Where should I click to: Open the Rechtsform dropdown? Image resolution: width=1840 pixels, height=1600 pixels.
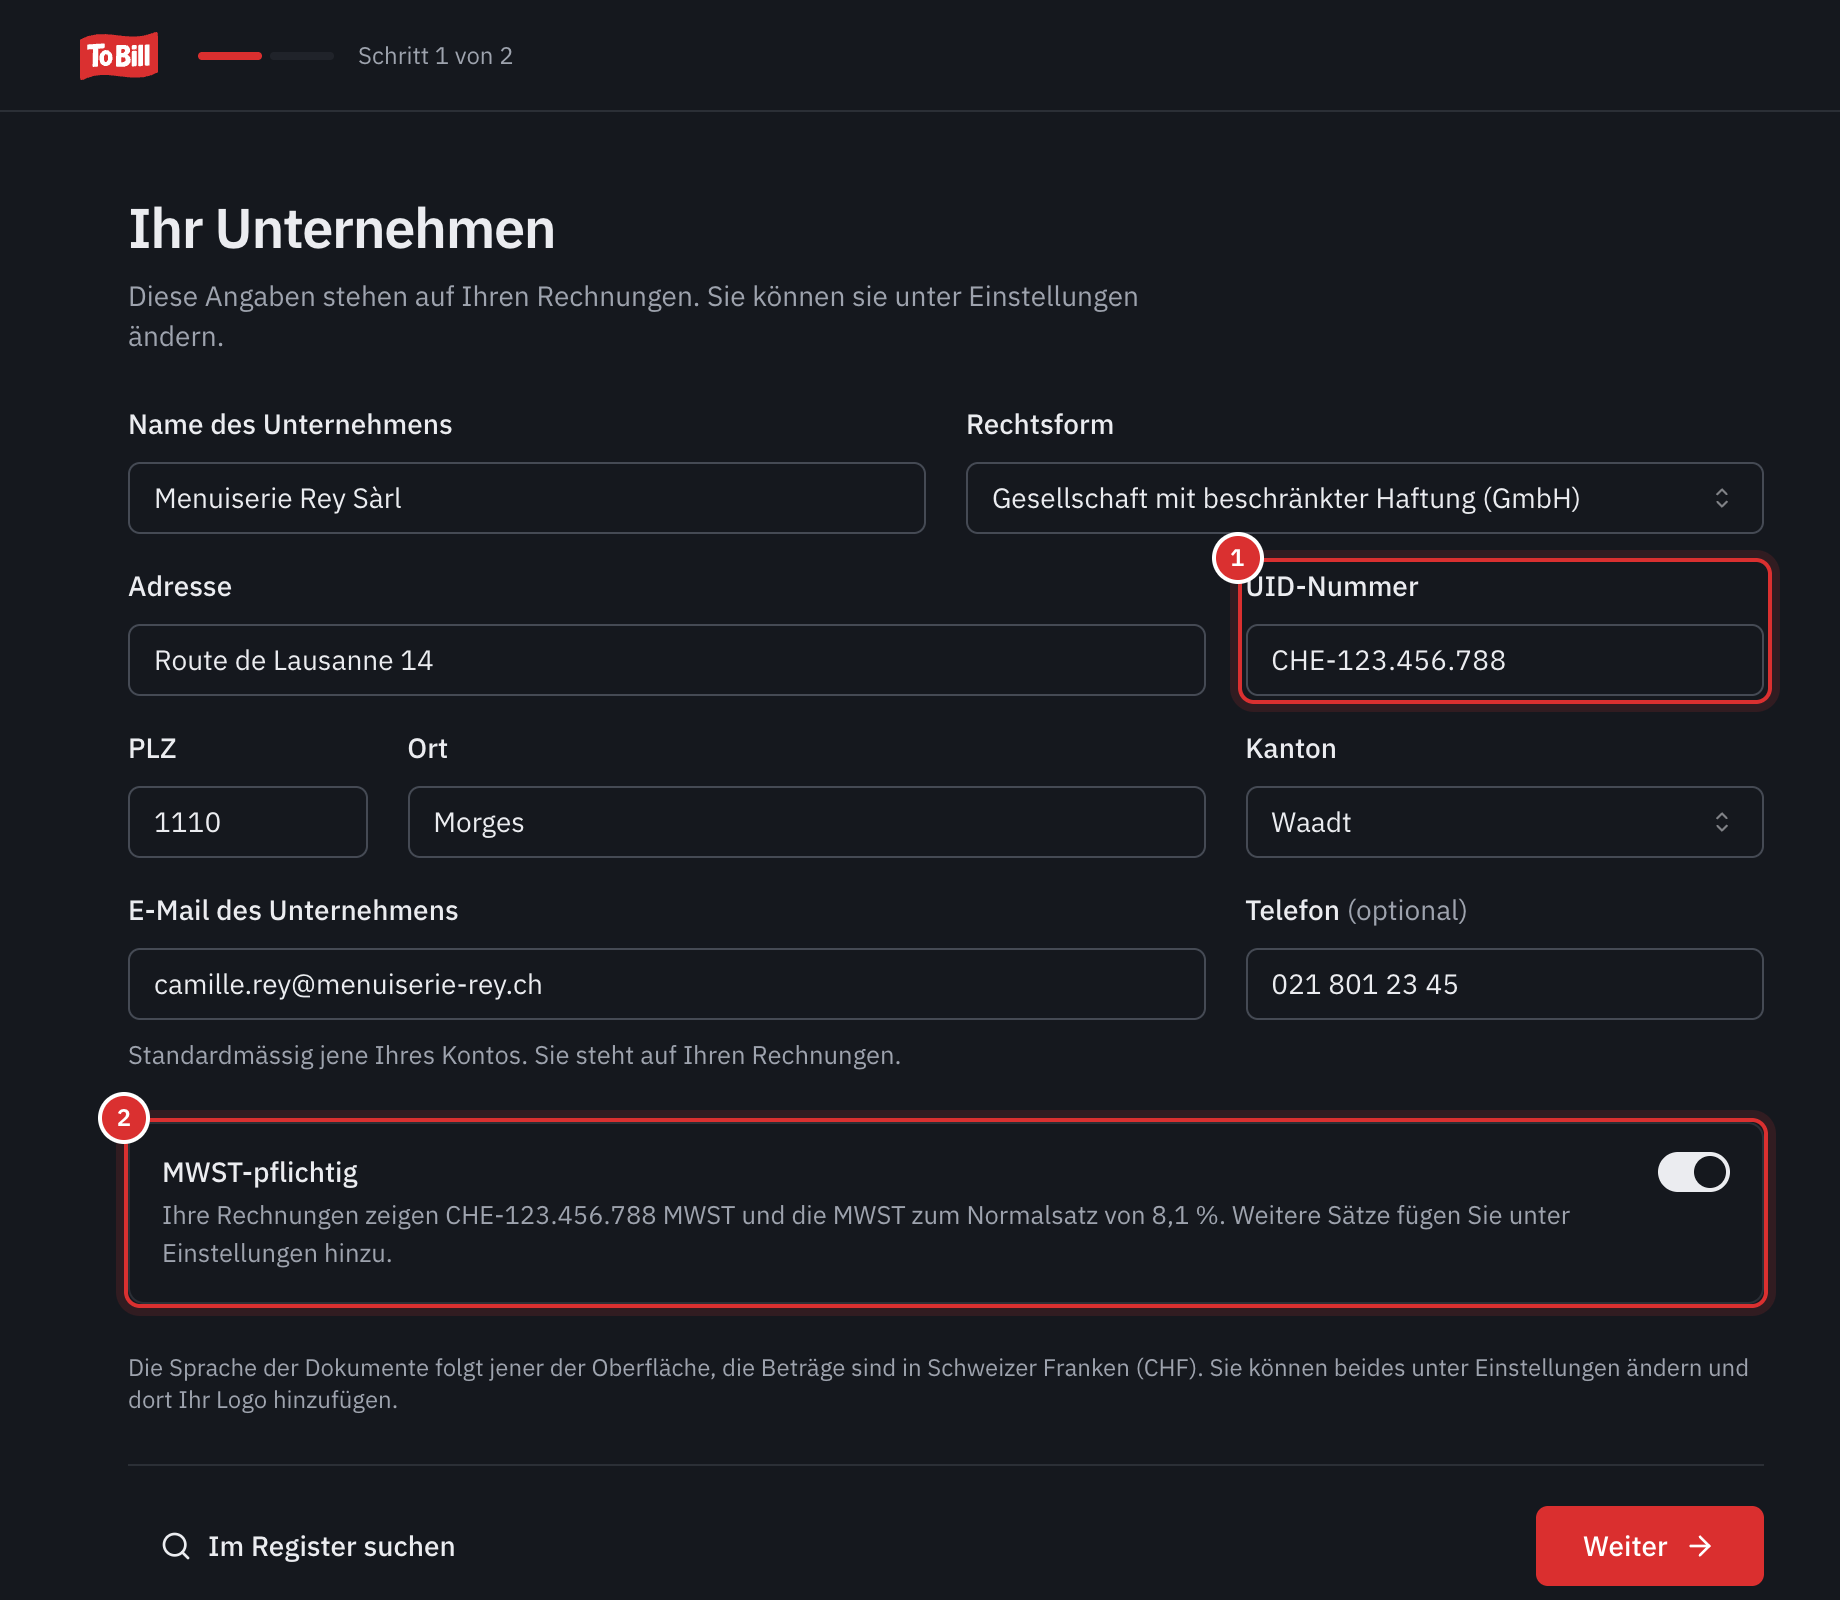pos(1364,498)
